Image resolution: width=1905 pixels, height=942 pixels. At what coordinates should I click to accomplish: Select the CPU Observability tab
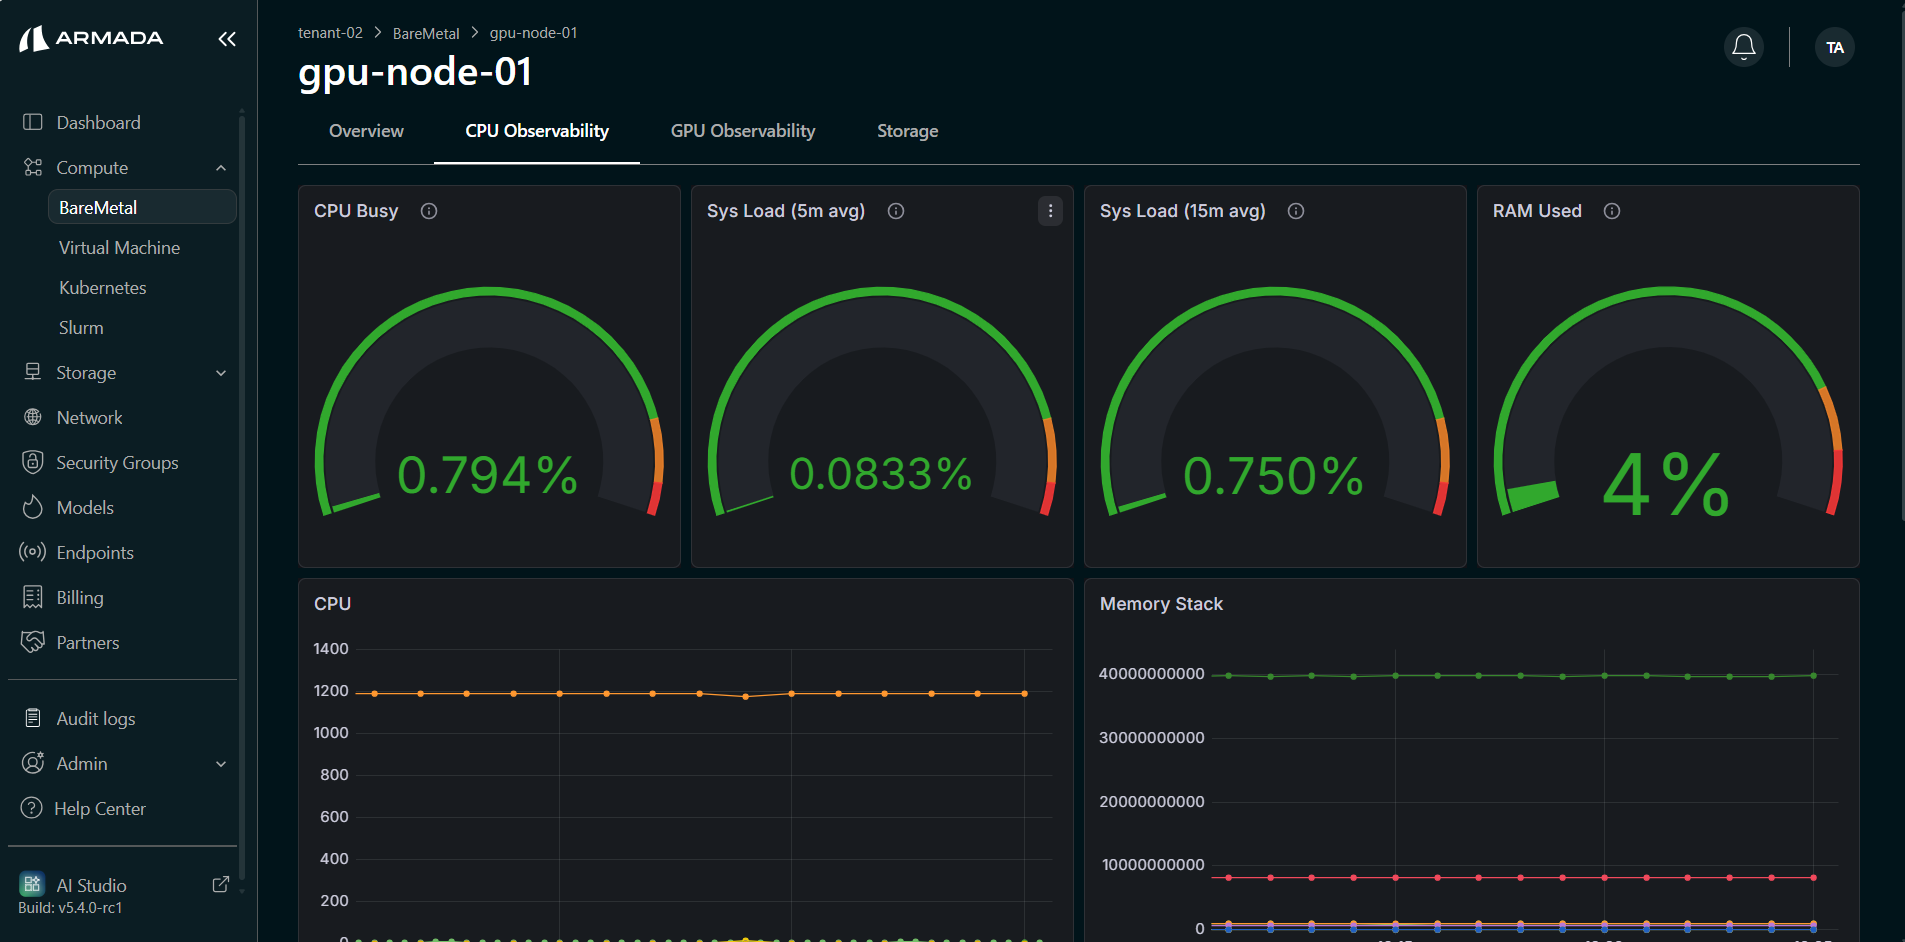tap(537, 131)
